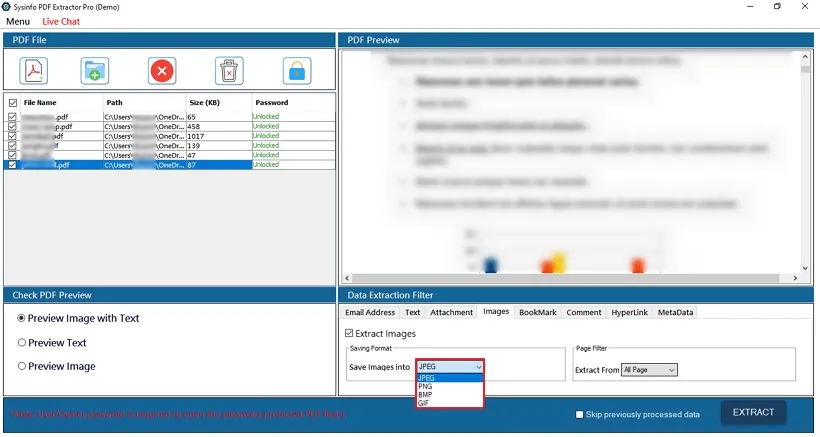This screenshot has height=437, width=820.
Task: Click the Add PDF file icon
Action: 34,71
